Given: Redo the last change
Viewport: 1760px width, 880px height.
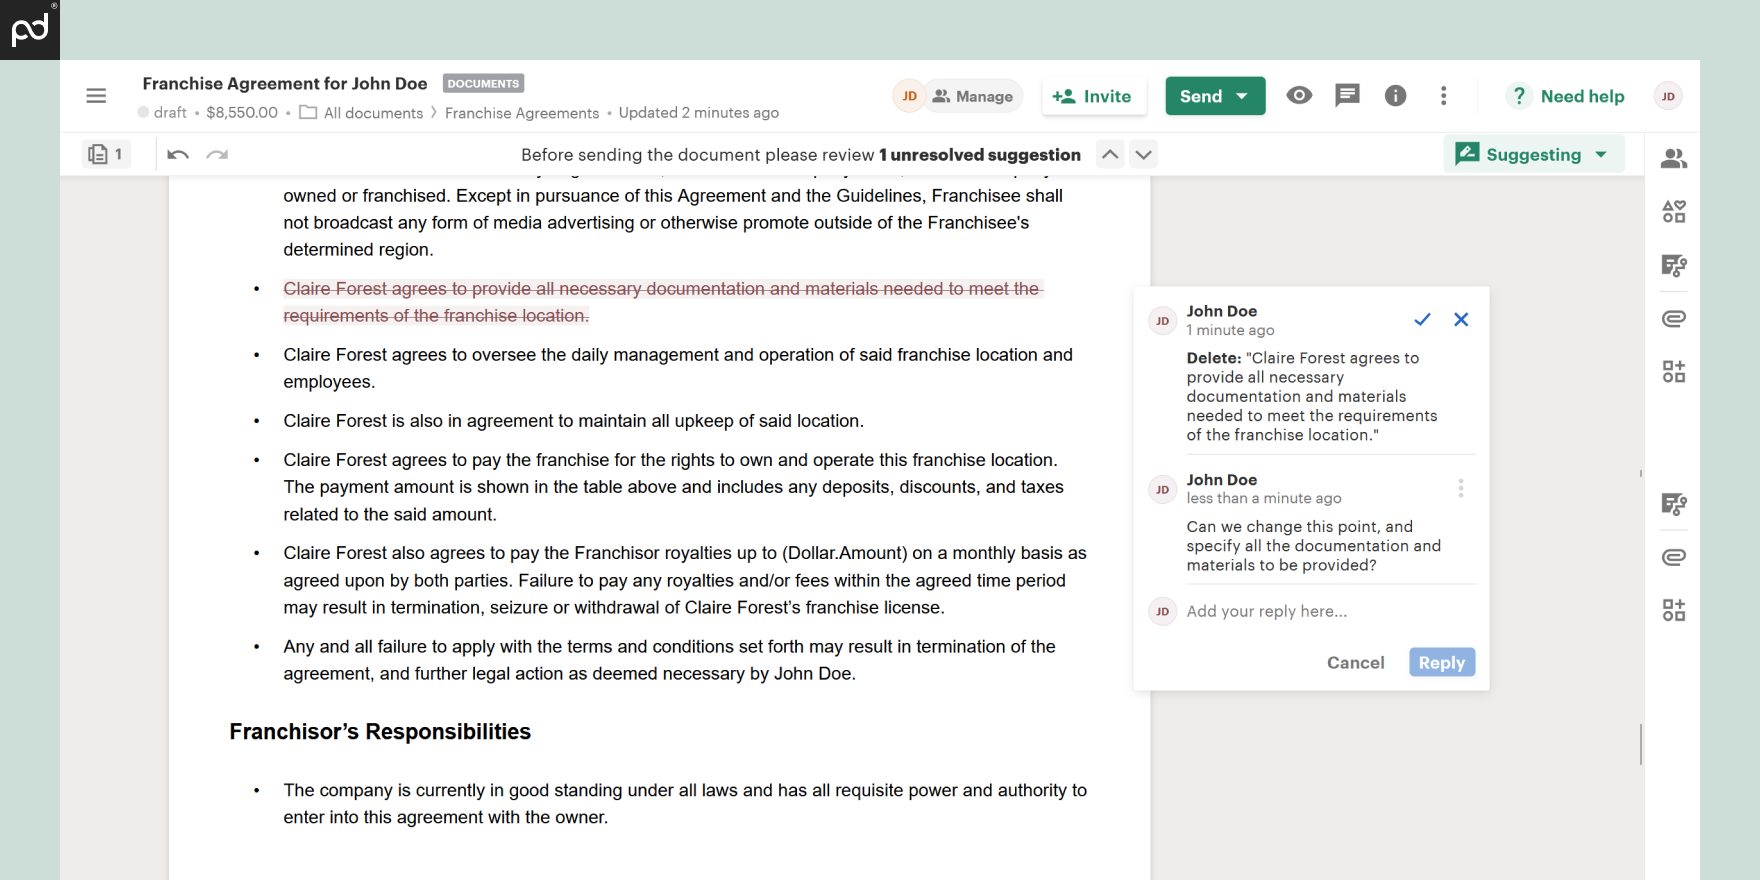Looking at the screenshot, I should (217, 154).
